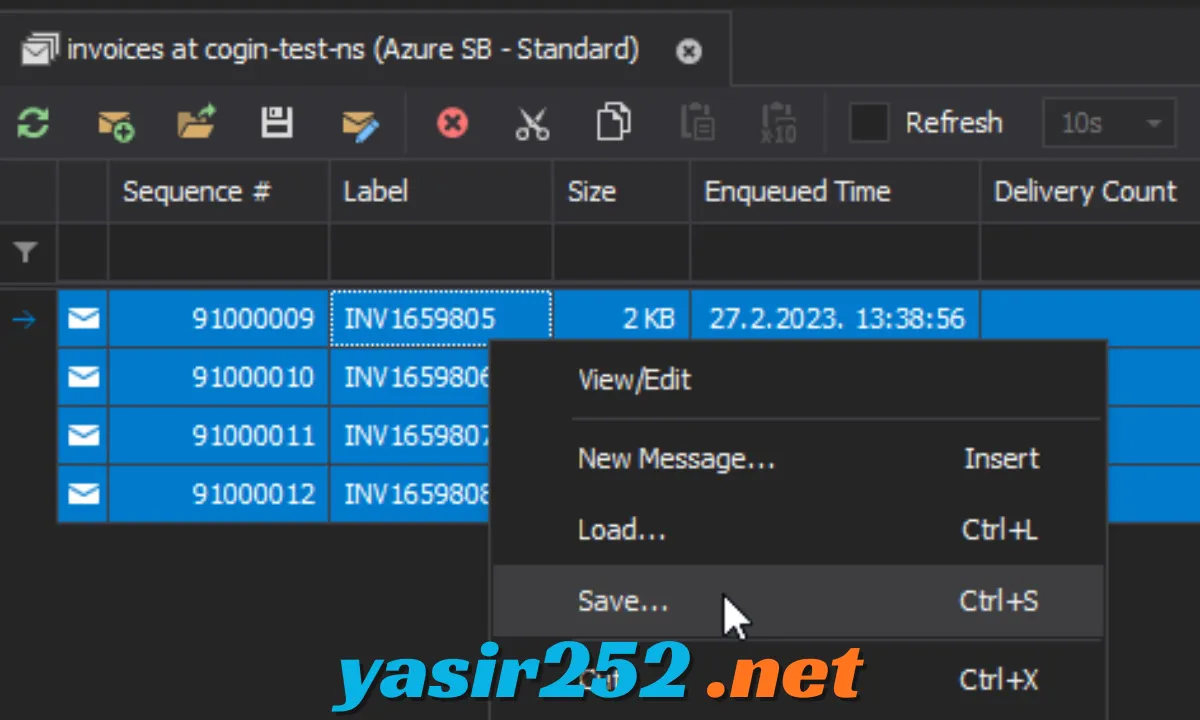This screenshot has width=1200, height=720.
Task: Click envelope icon of message 91000010
Action: (x=83, y=377)
